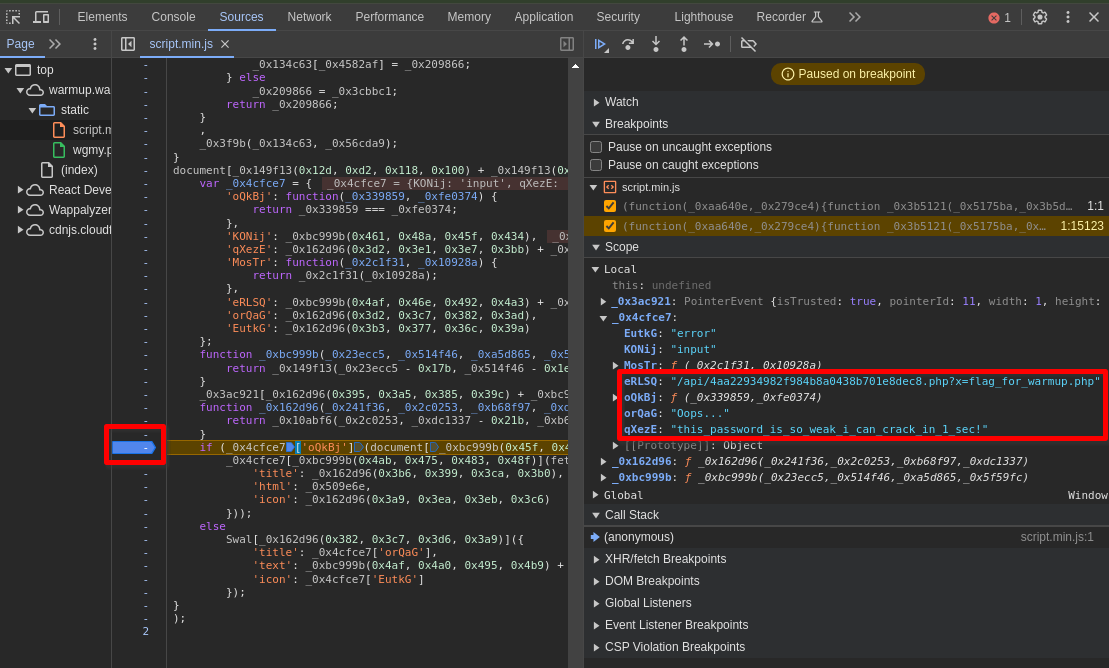Image resolution: width=1109 pixels, height=668 pixels.
Task: Activate the inspect element picker icon
Action: click(x=13, y=17)
